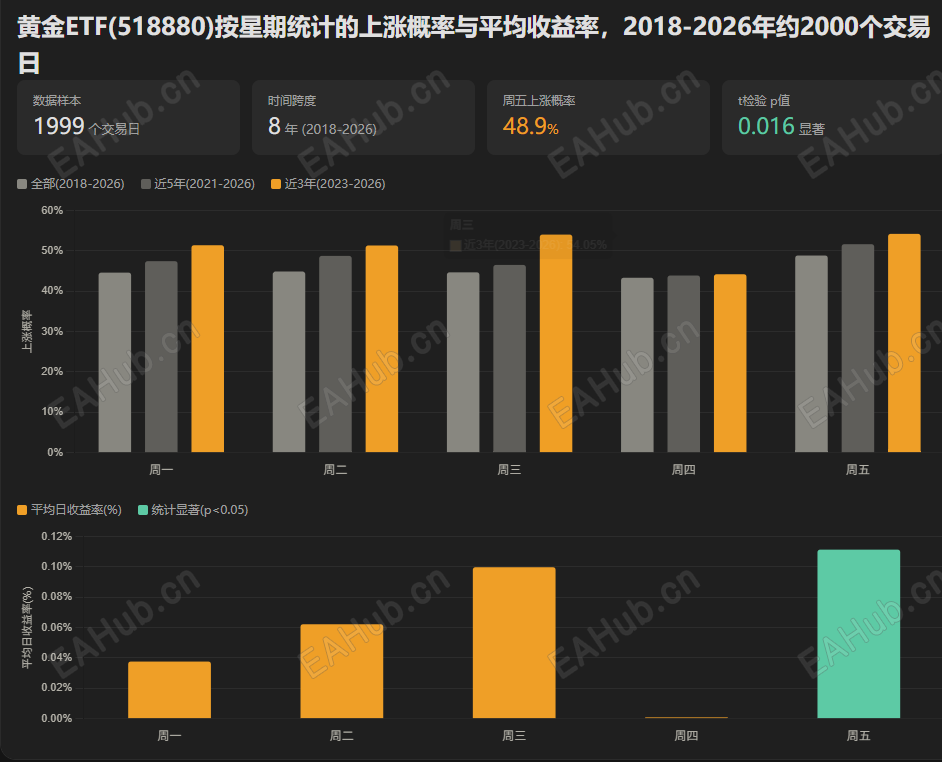Toggle the 全部(2018-2026) legend series
942x762 pixels.
71,184
